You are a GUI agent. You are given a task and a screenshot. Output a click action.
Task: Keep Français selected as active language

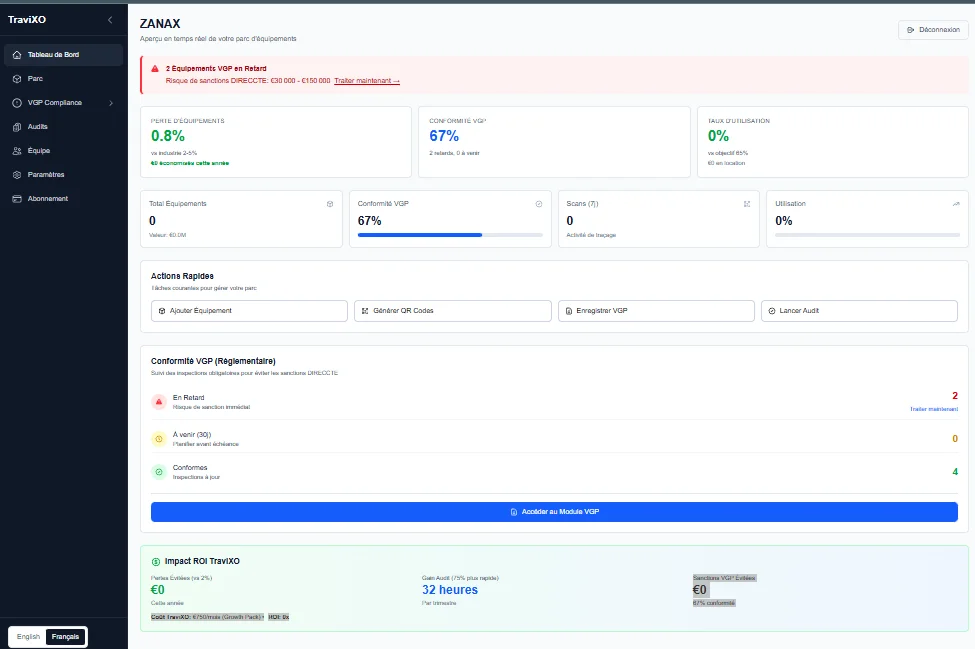point(64,636)
